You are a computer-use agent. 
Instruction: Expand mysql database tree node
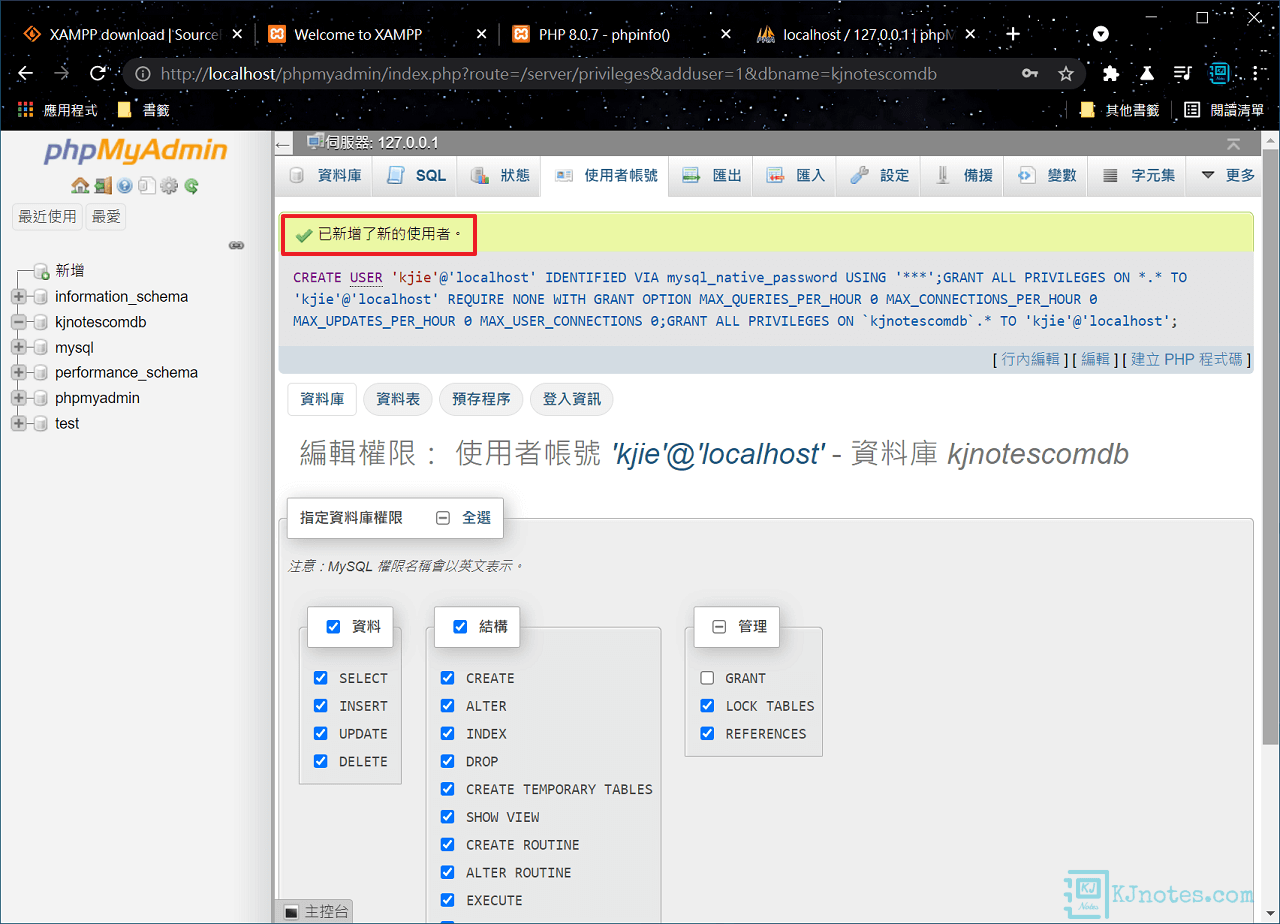click(x=19, y=348)
